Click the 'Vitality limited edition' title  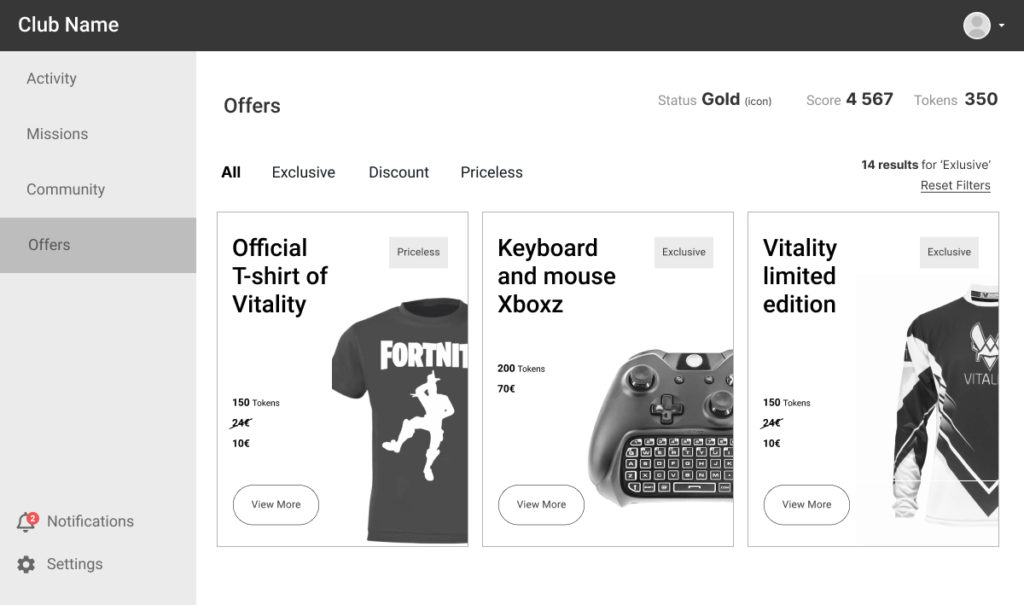(800, 276)
